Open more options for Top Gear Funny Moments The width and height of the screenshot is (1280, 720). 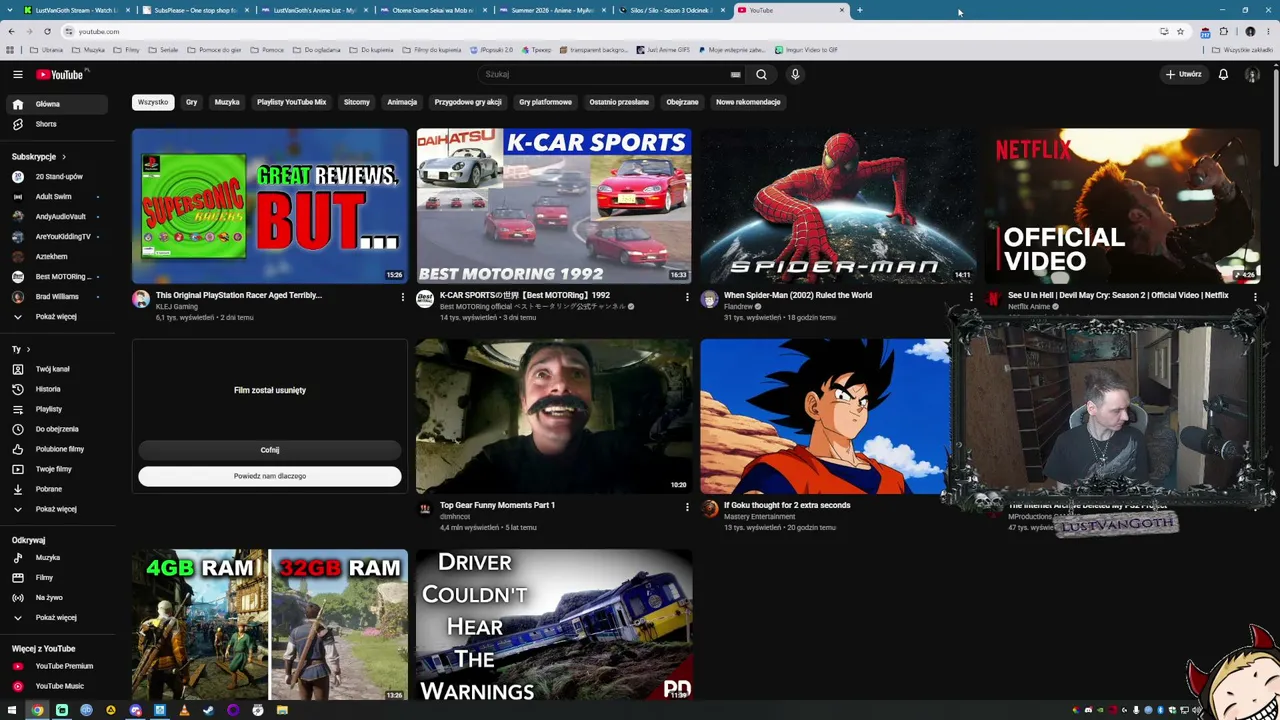coord(687,507)
